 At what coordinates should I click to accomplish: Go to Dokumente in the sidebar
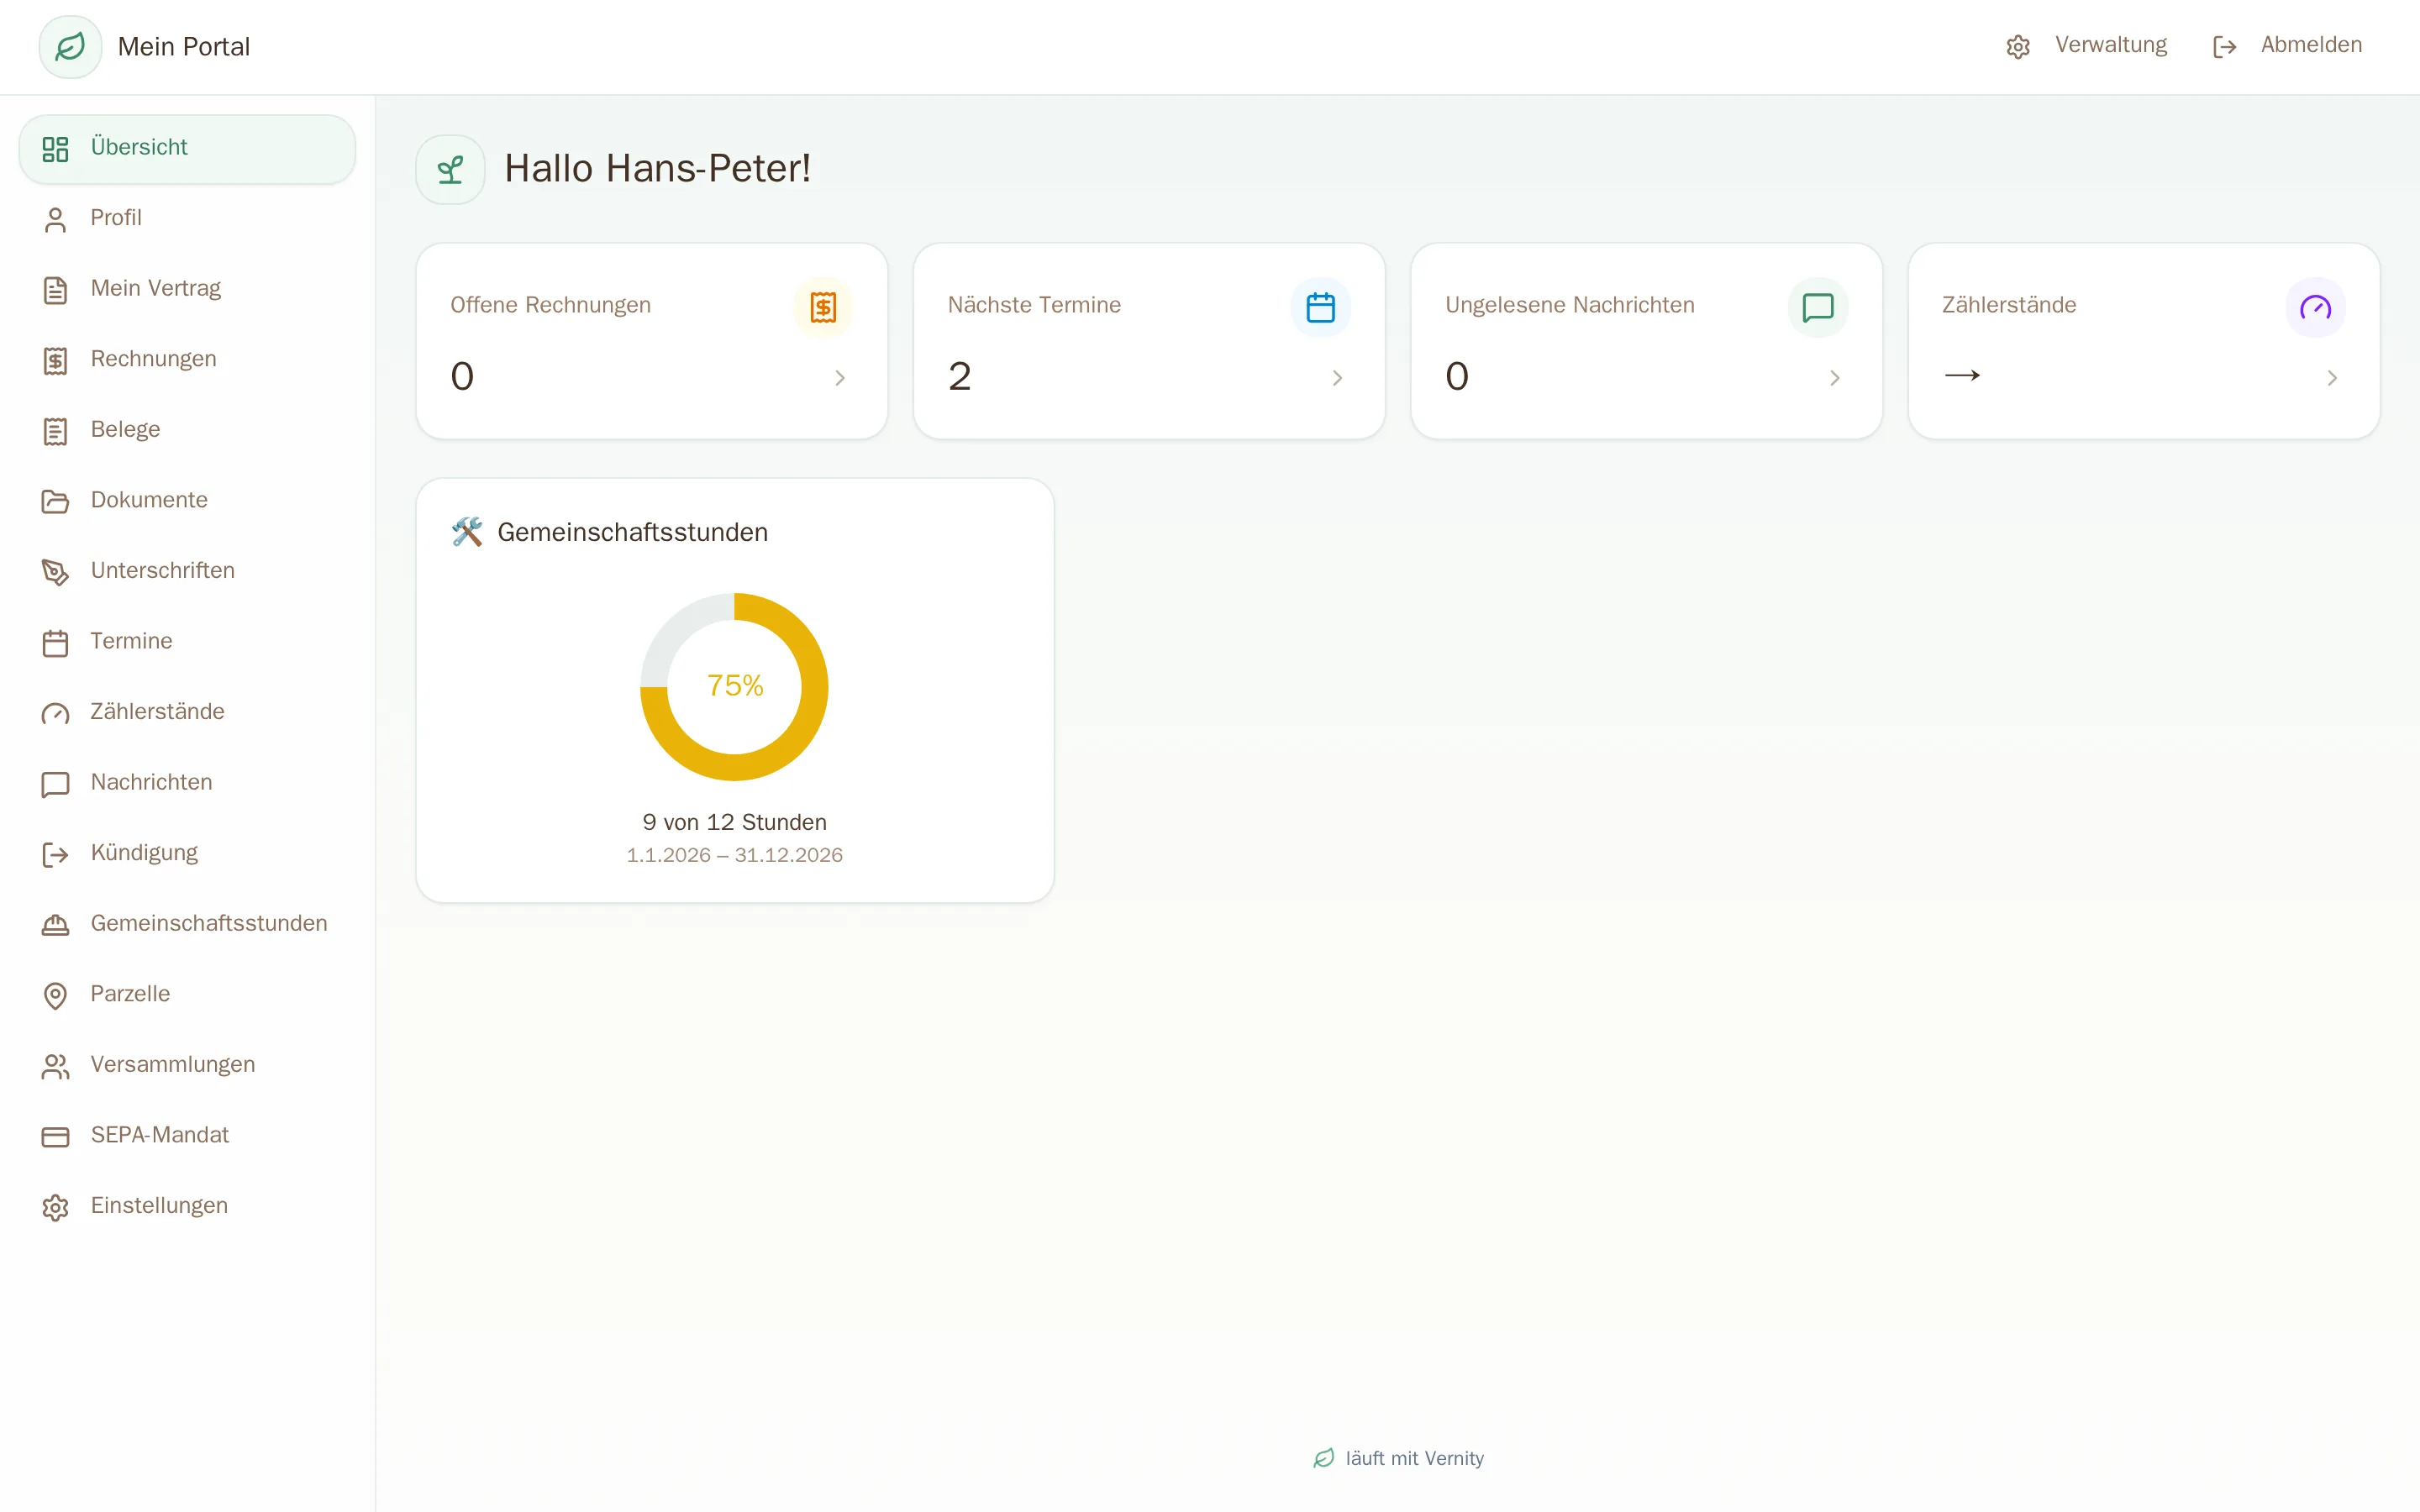point(187,502)
